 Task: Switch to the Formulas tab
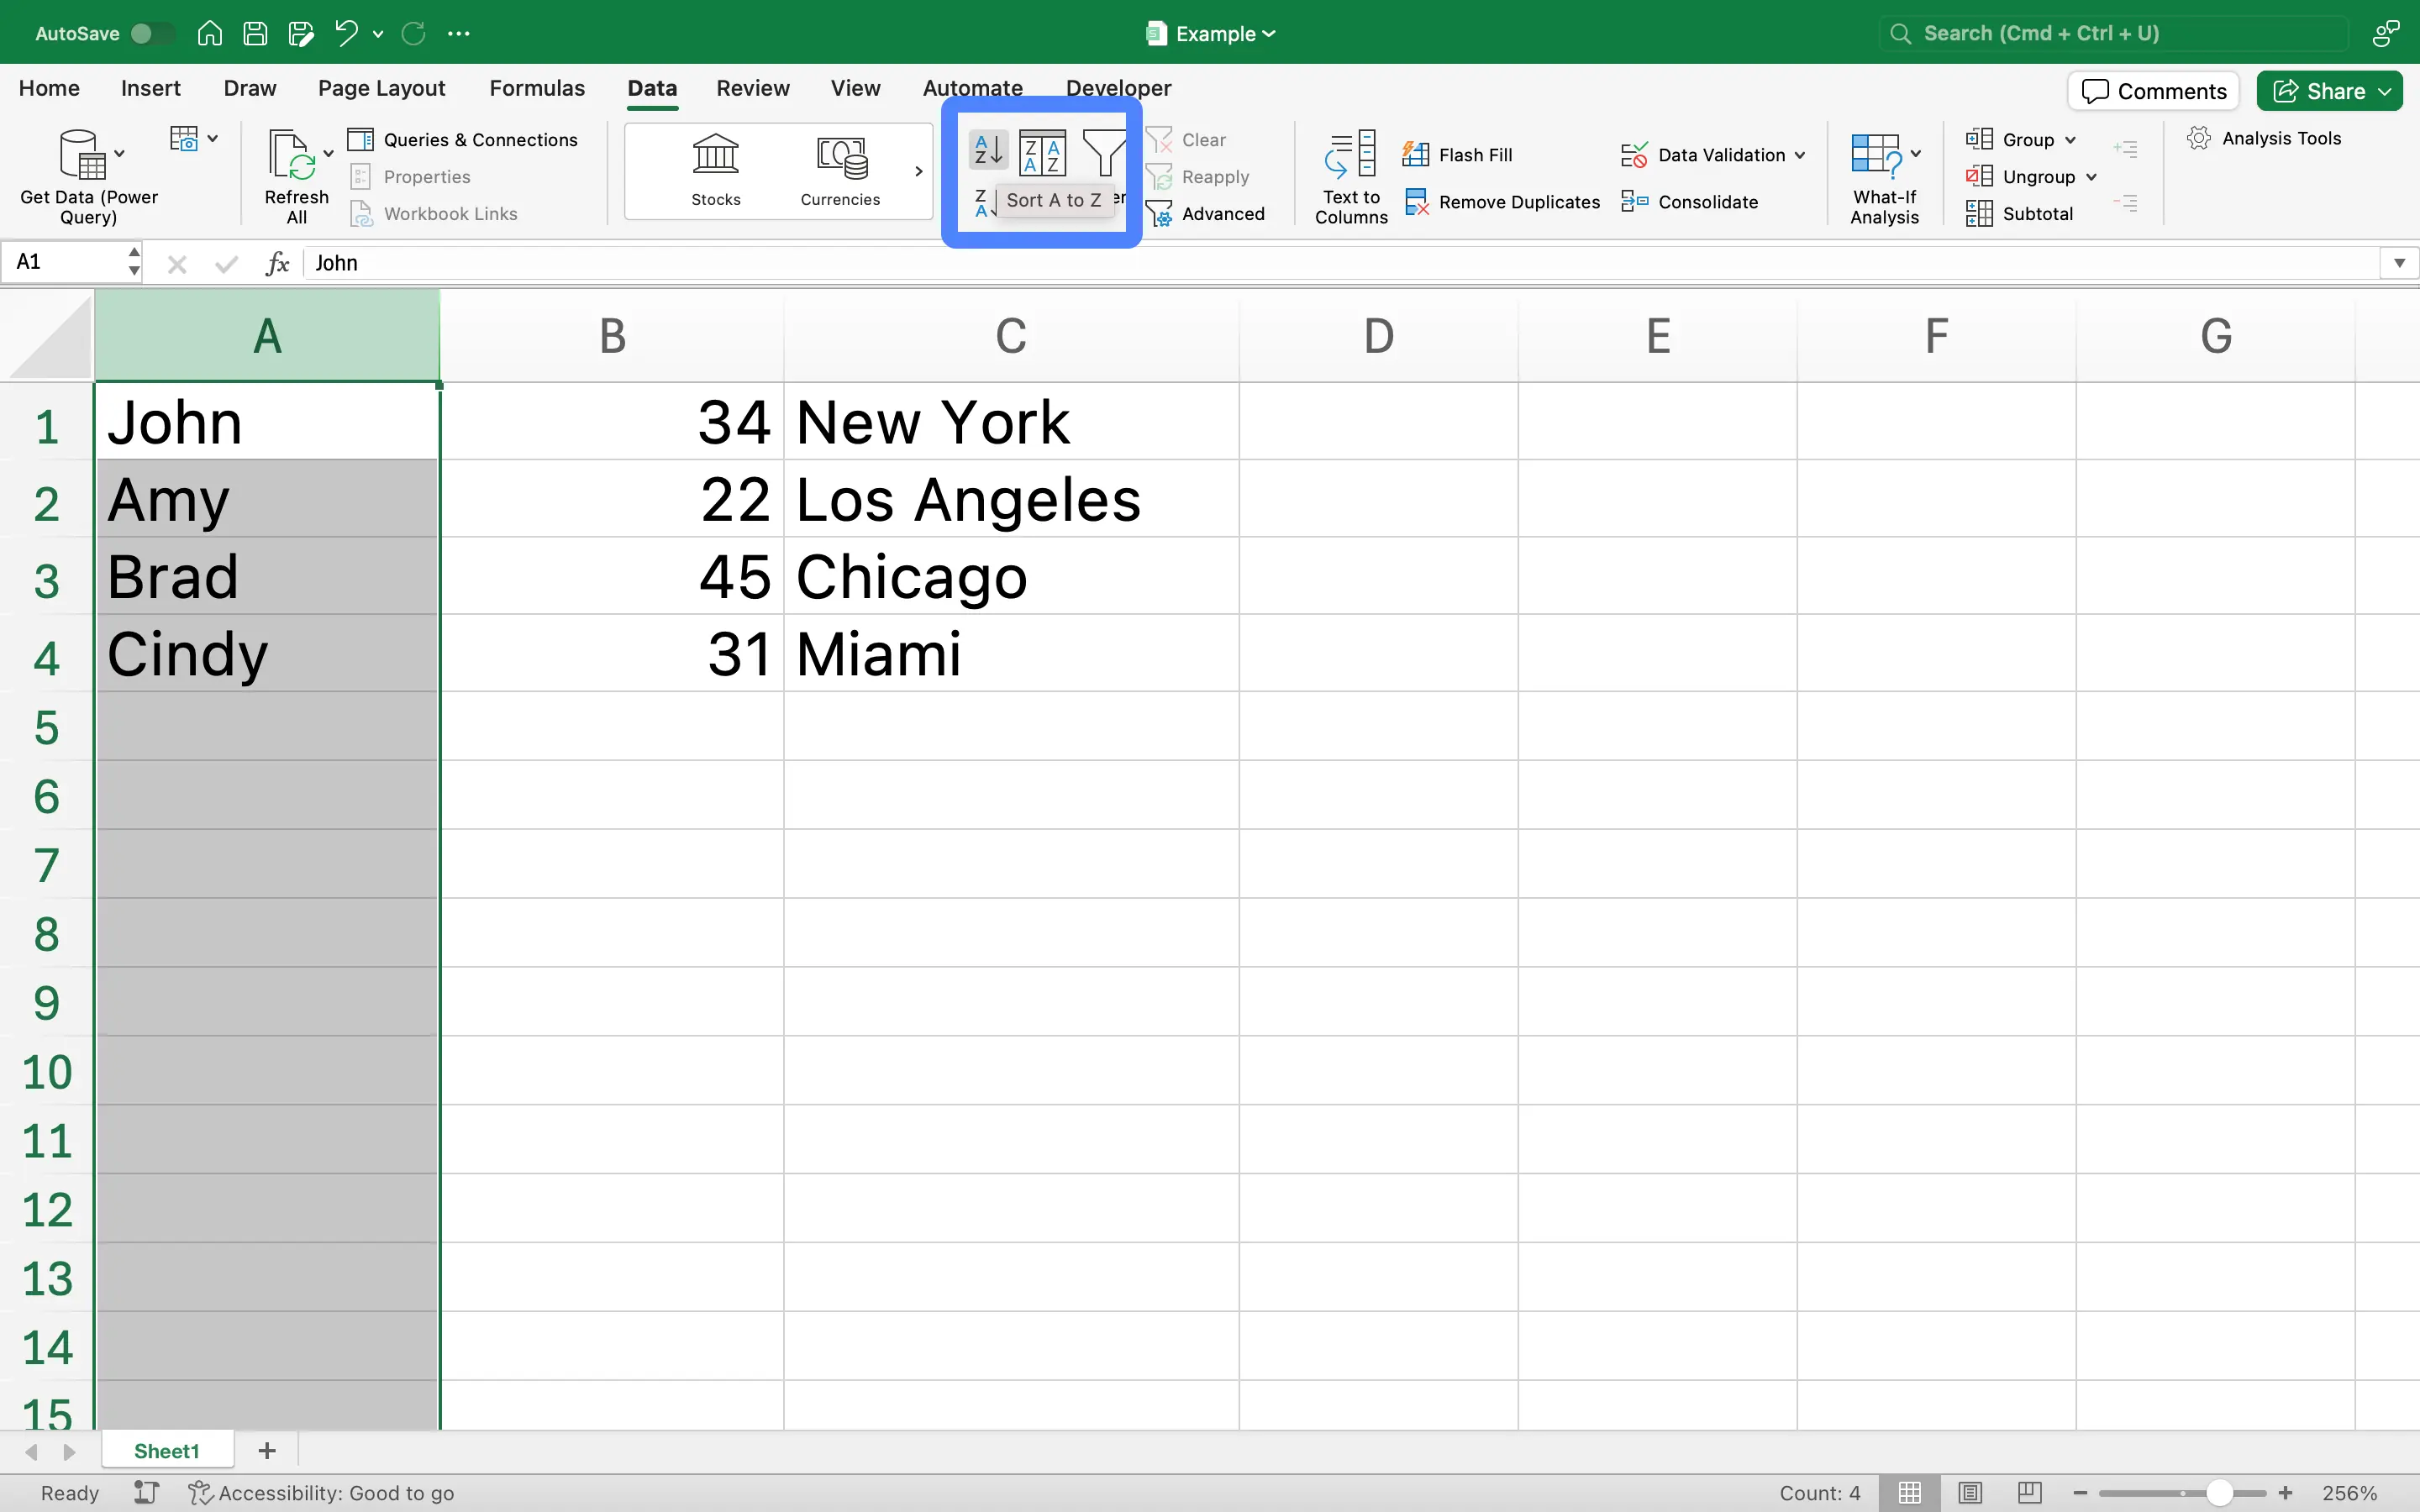[537, 88]
